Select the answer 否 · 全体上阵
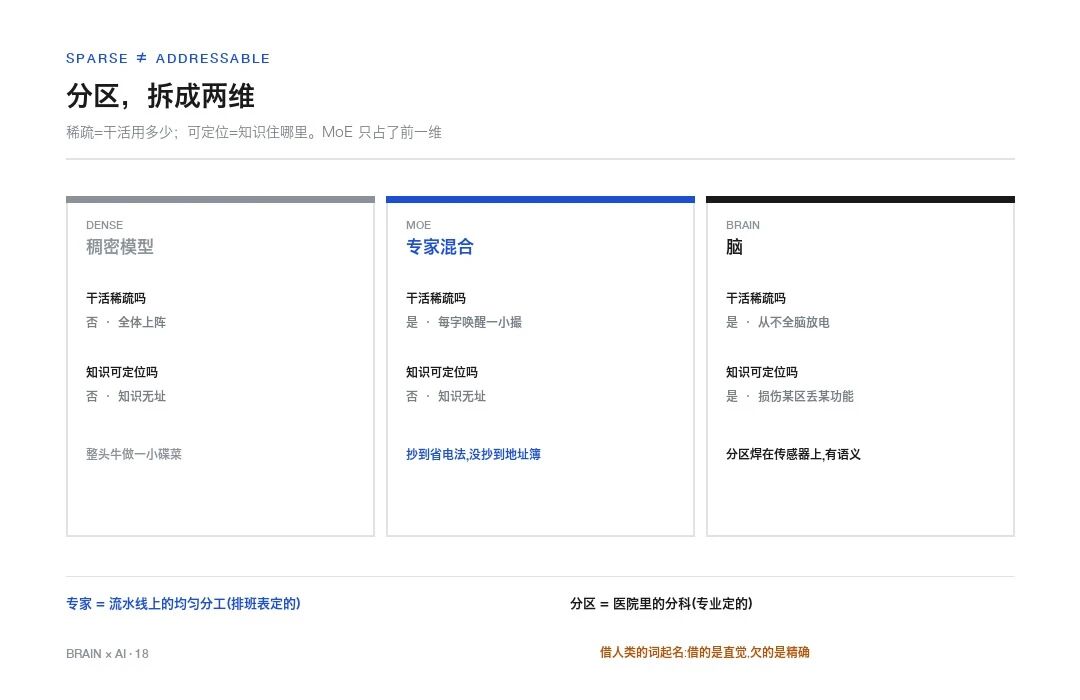The height and width of the screenshot is (700, 1080). point(126,322)
